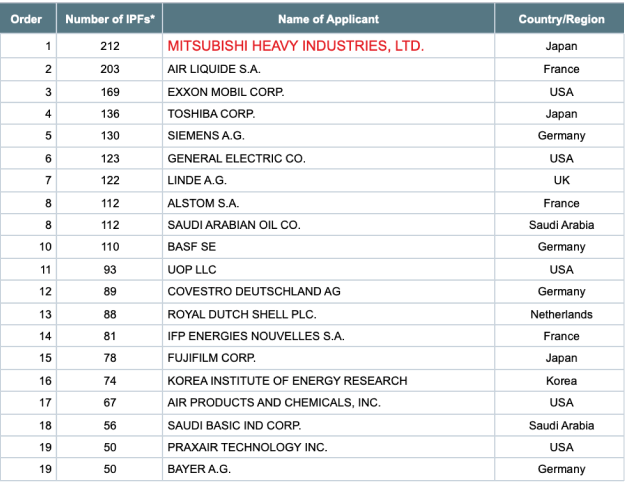Click Saudi Arabia in Saudi Basic row
Viewport: 625px width, 484px height.
pyautogui.click(x=561, y=425)
